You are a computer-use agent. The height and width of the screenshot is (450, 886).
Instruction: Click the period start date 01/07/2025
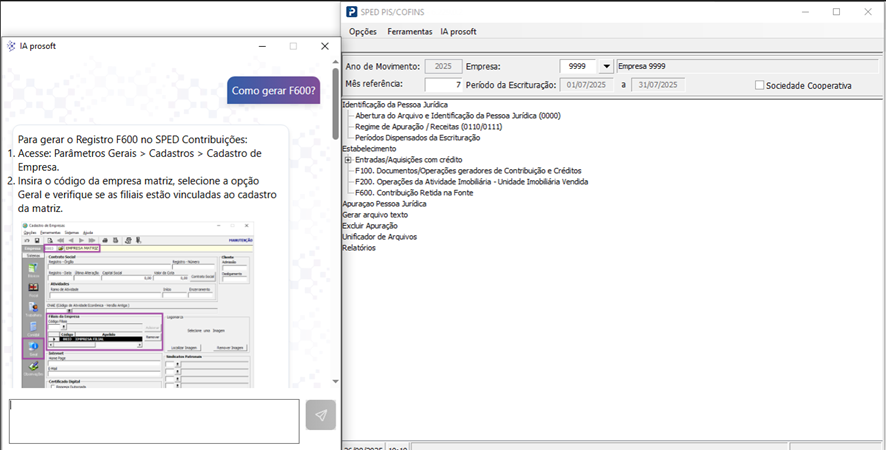click(x=586, y=85)
